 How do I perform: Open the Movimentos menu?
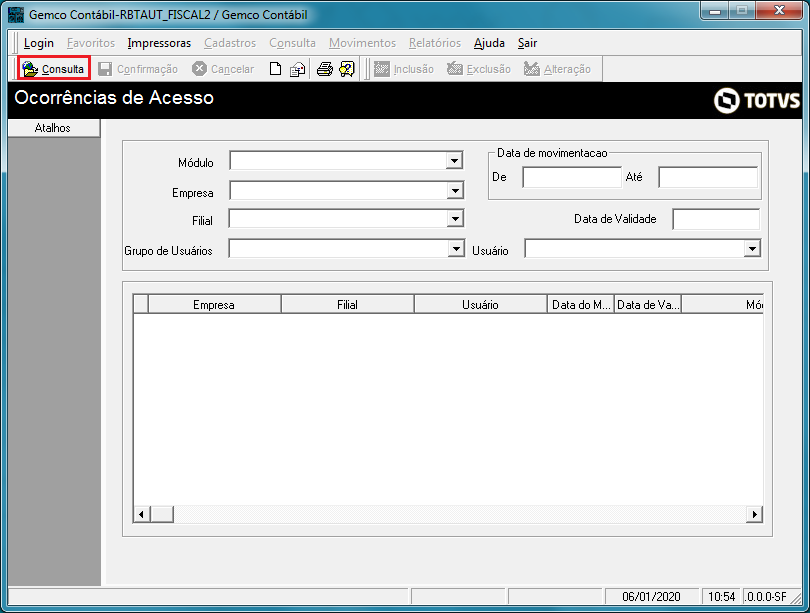[x=362, y=43]
